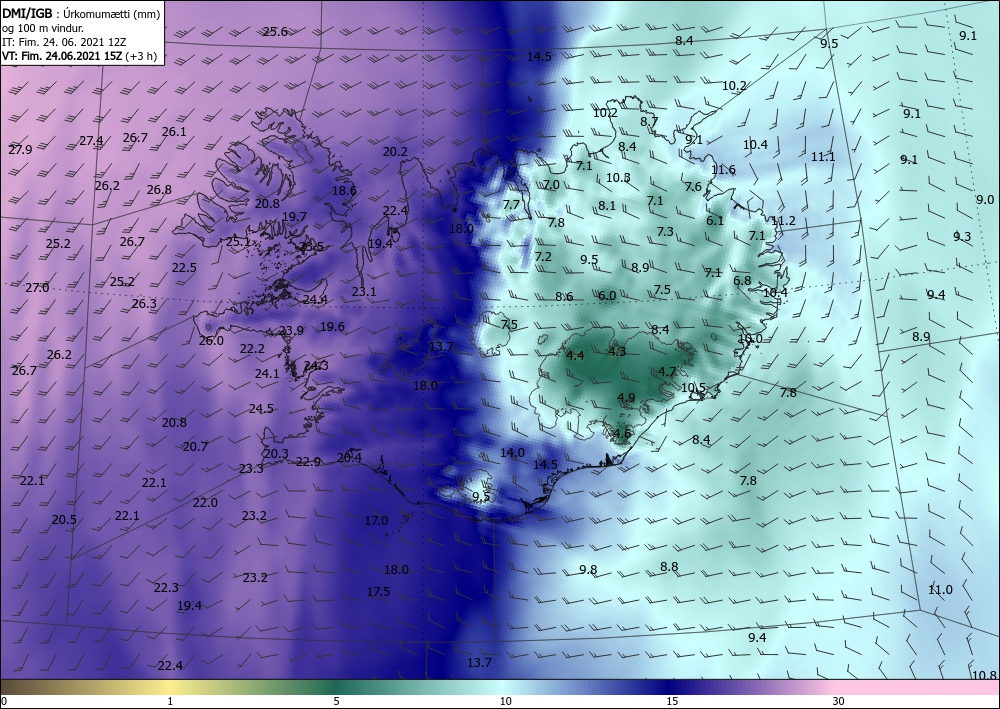The height and width of the screenshot is (709, 1000).
Task: Click the value 17.0 on the map
Action: point(376,520)
